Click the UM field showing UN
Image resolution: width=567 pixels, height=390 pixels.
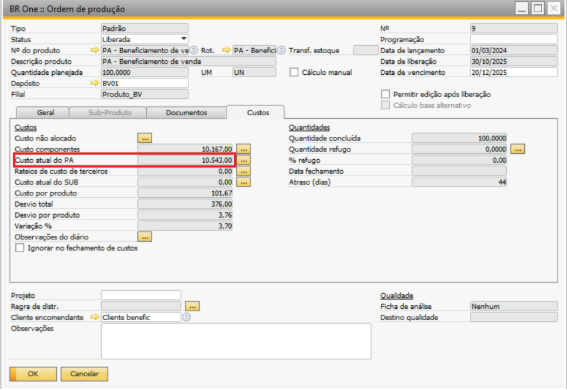click(x=254, y=72)
